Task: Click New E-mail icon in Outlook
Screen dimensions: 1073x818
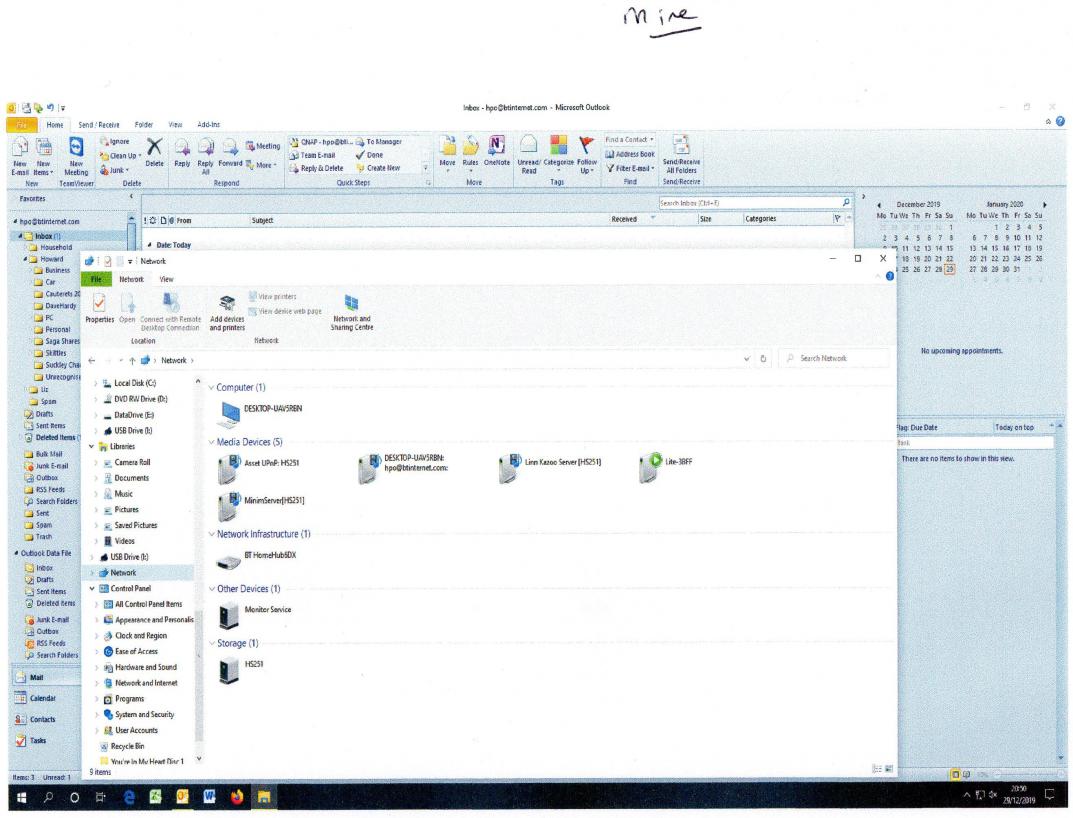Action: [20, 156]
